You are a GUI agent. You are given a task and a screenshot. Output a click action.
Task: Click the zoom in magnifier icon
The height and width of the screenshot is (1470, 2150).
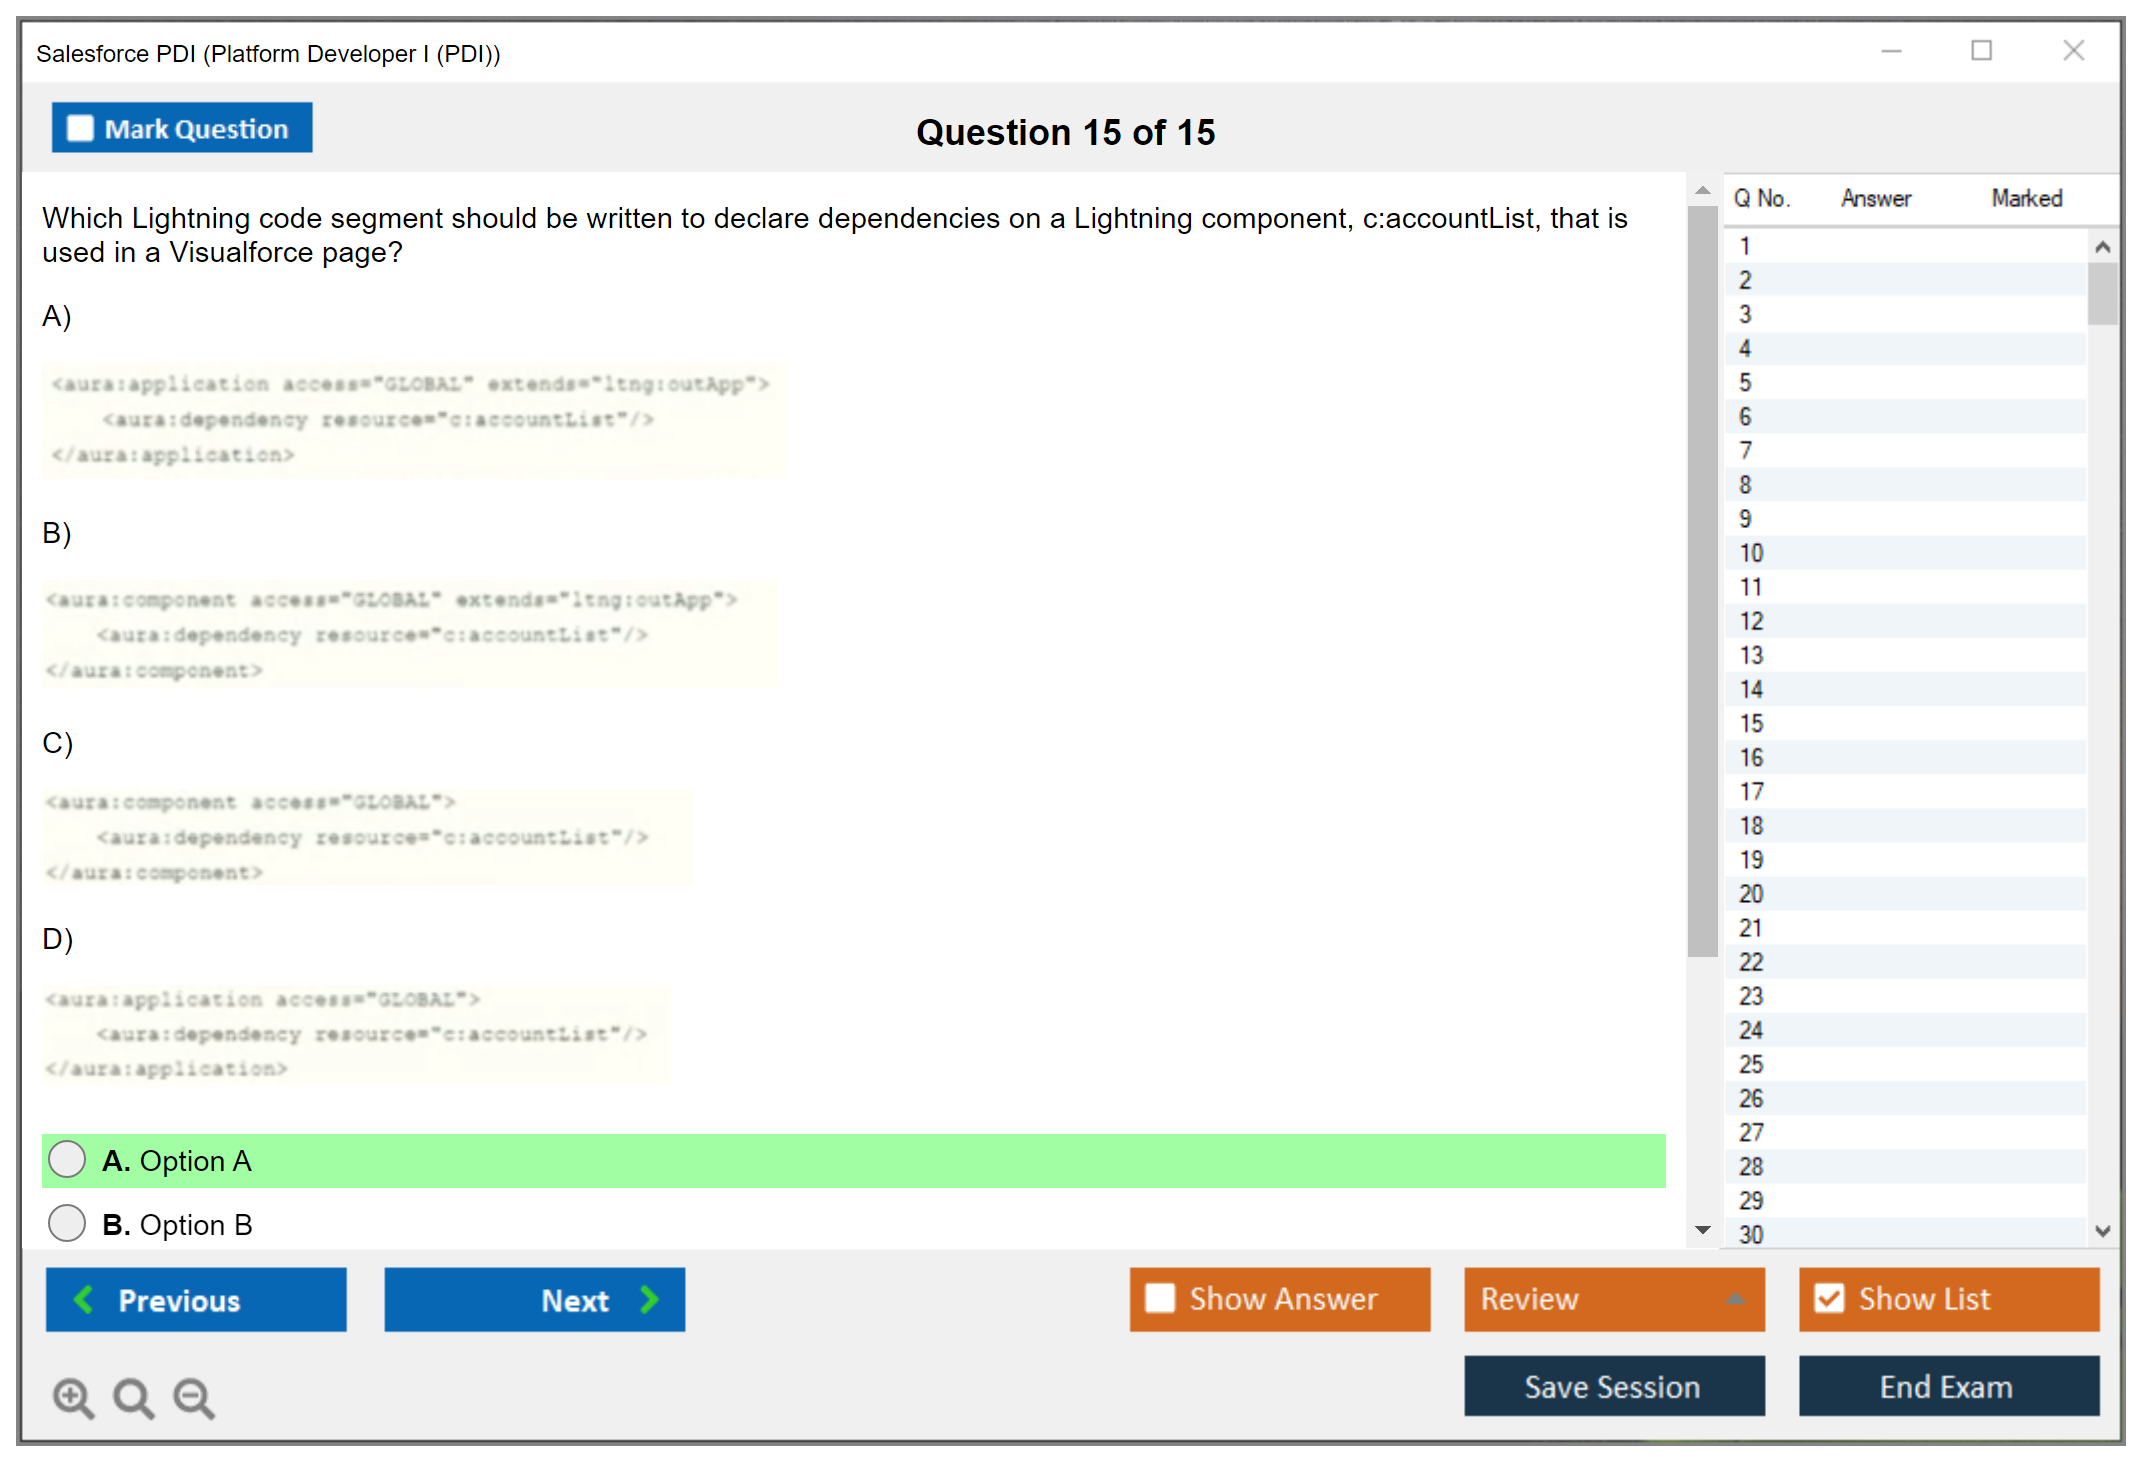(73, 1397)
